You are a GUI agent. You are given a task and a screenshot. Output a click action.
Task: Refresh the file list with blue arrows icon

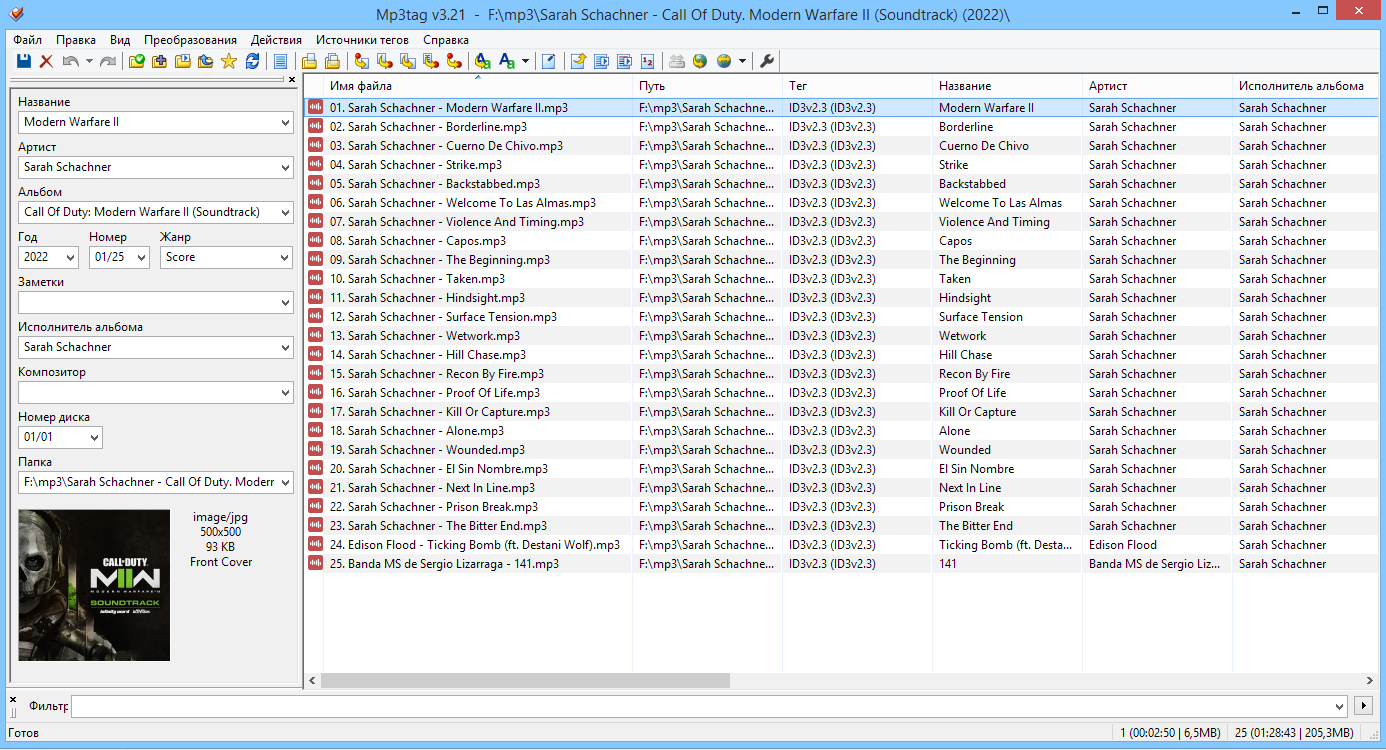[x=252, y=61]
